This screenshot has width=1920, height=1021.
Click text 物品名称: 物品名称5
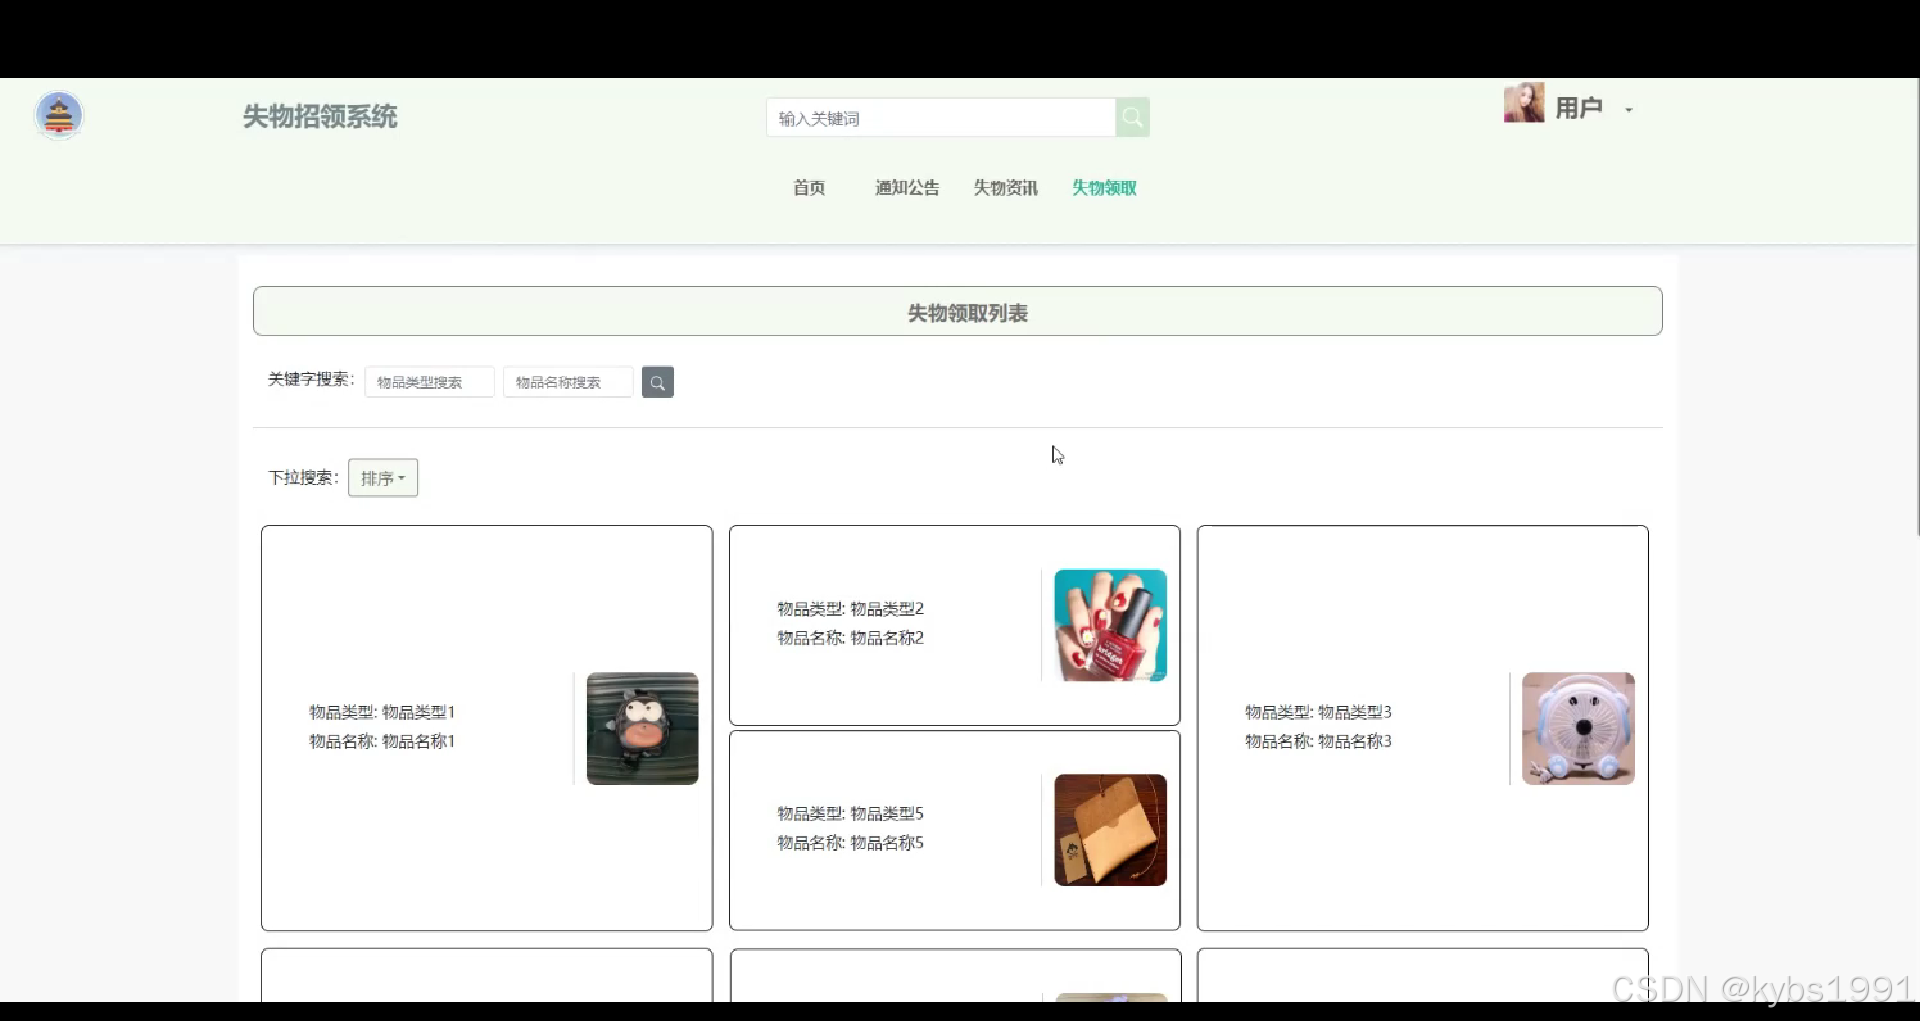(851, 843)
